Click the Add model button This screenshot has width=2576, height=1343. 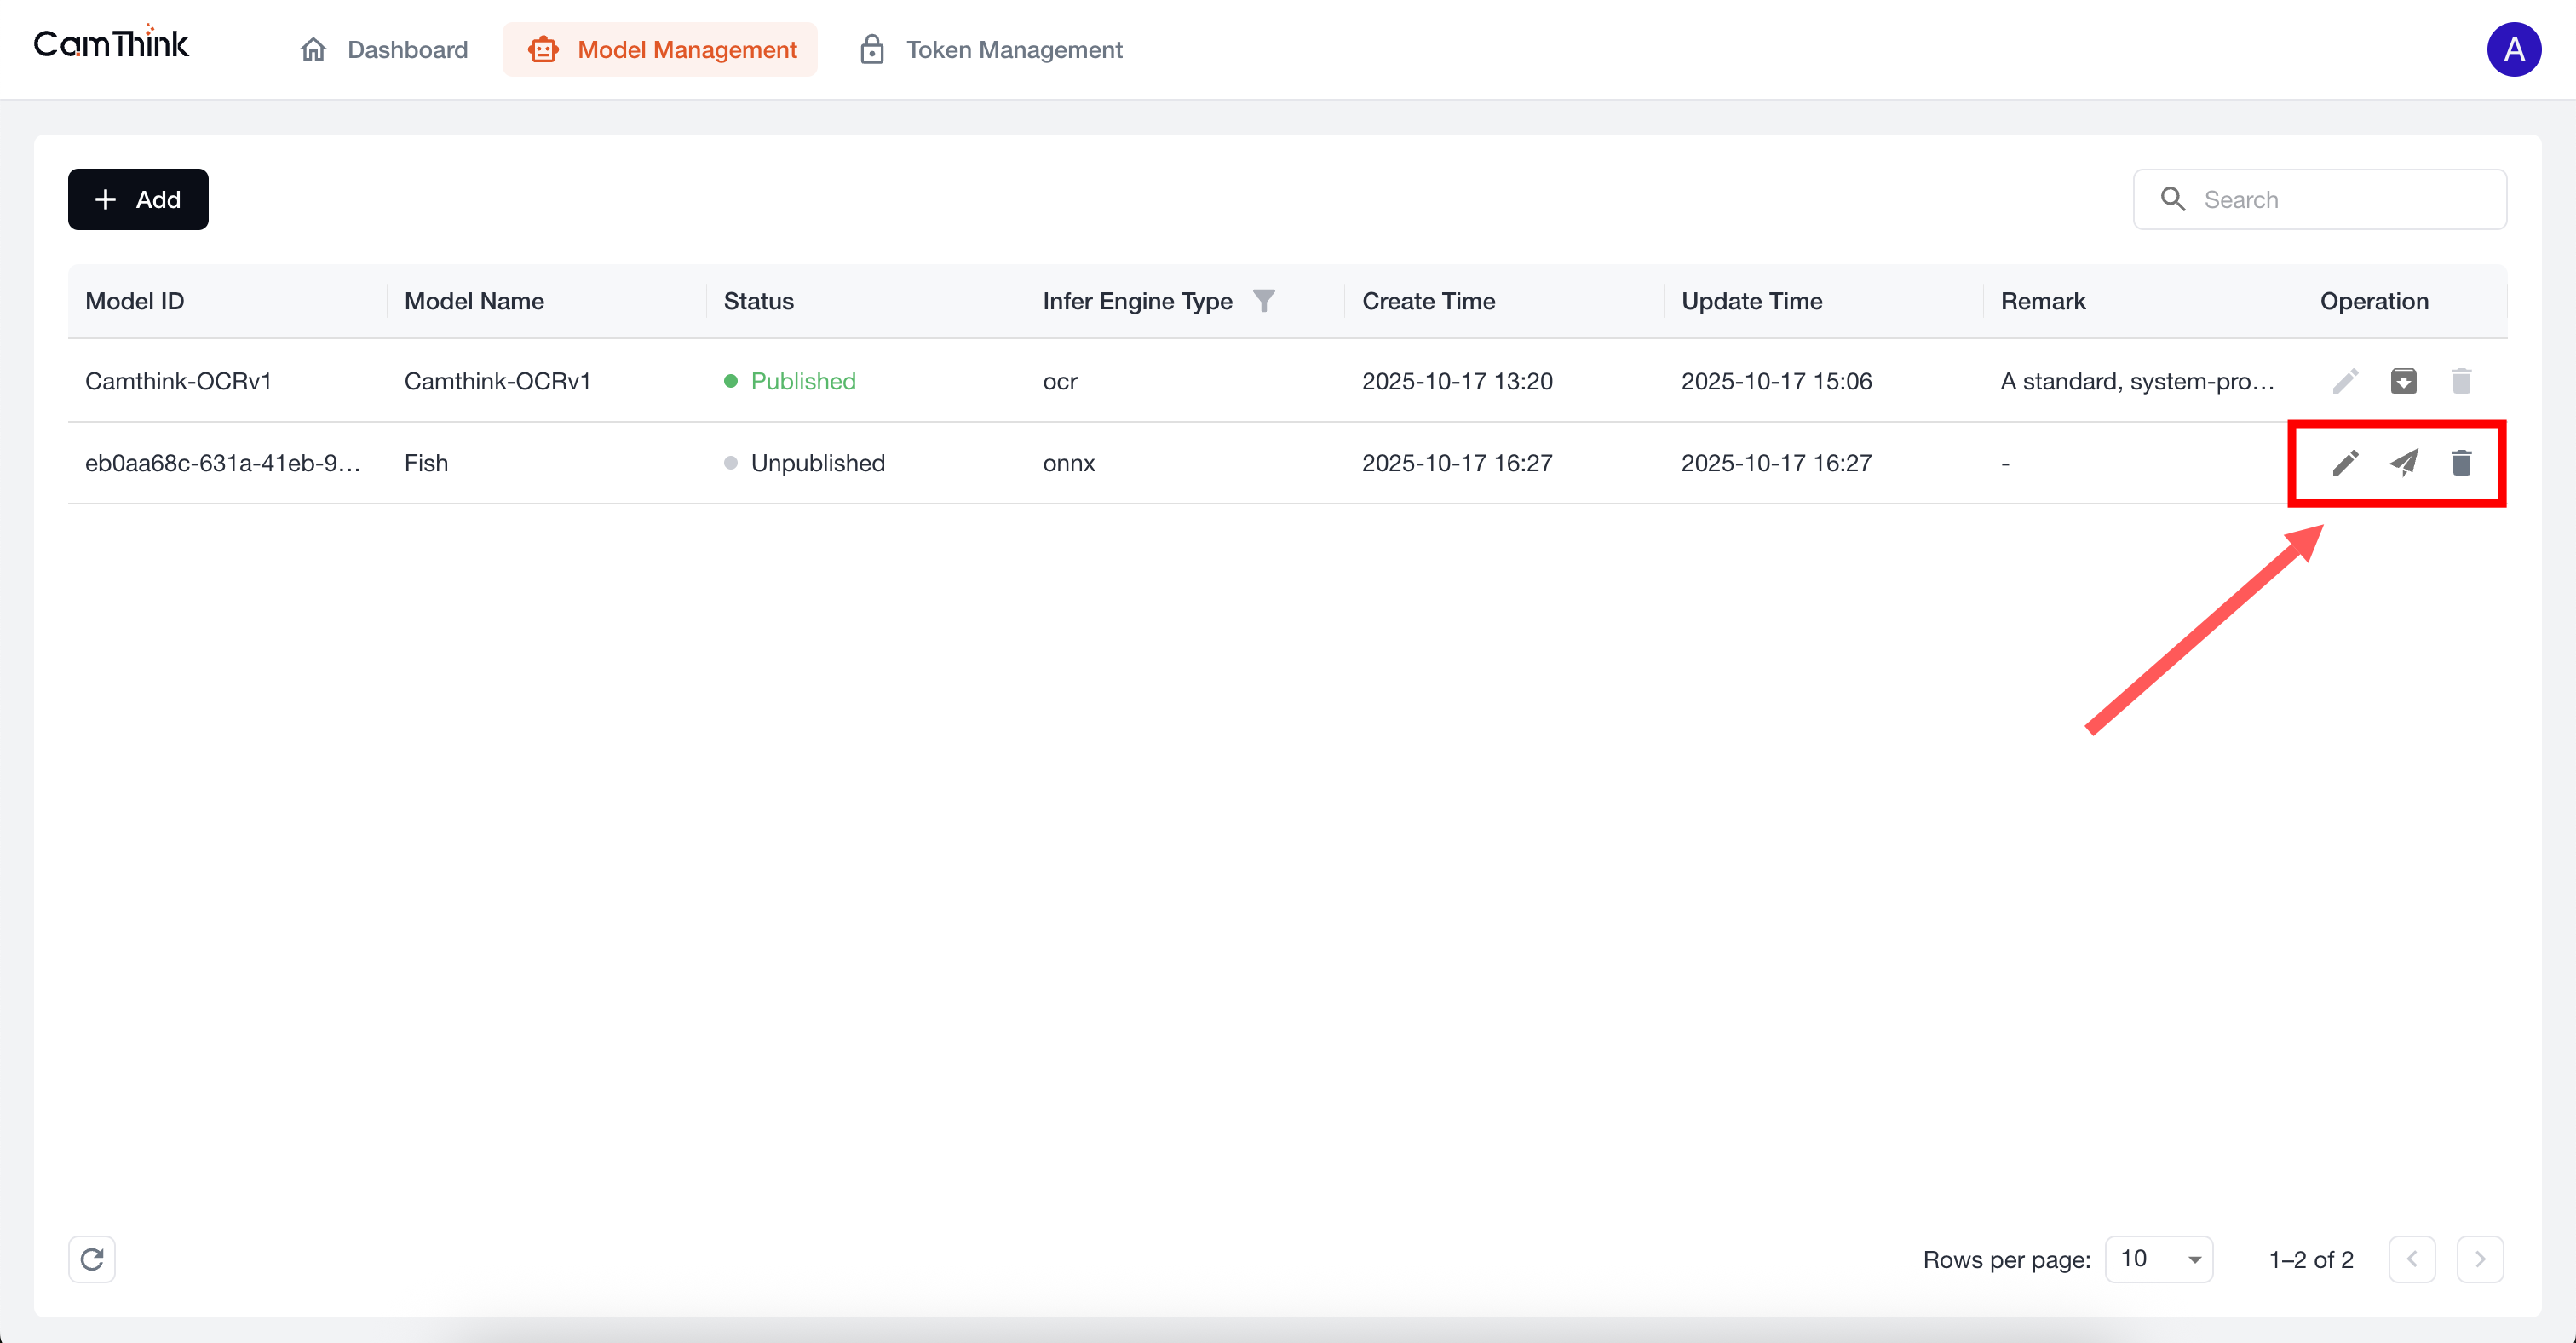(x=138, y=200)
